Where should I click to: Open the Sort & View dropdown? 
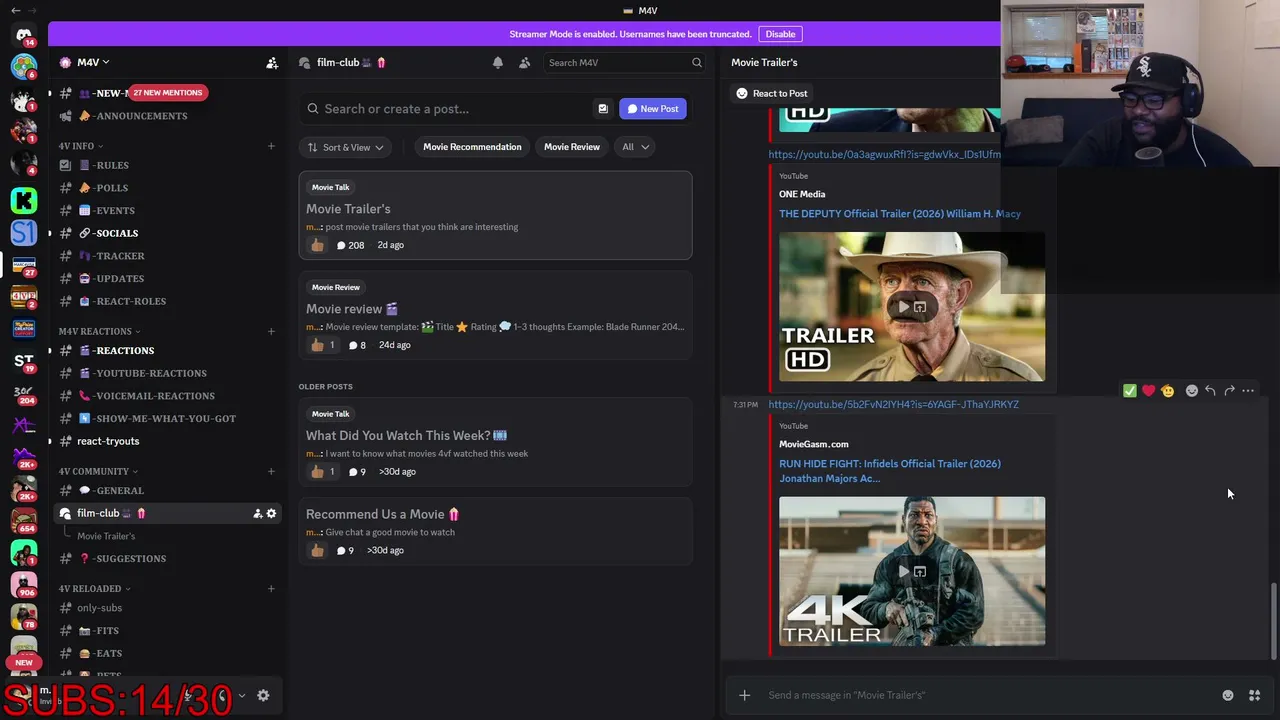346,147
